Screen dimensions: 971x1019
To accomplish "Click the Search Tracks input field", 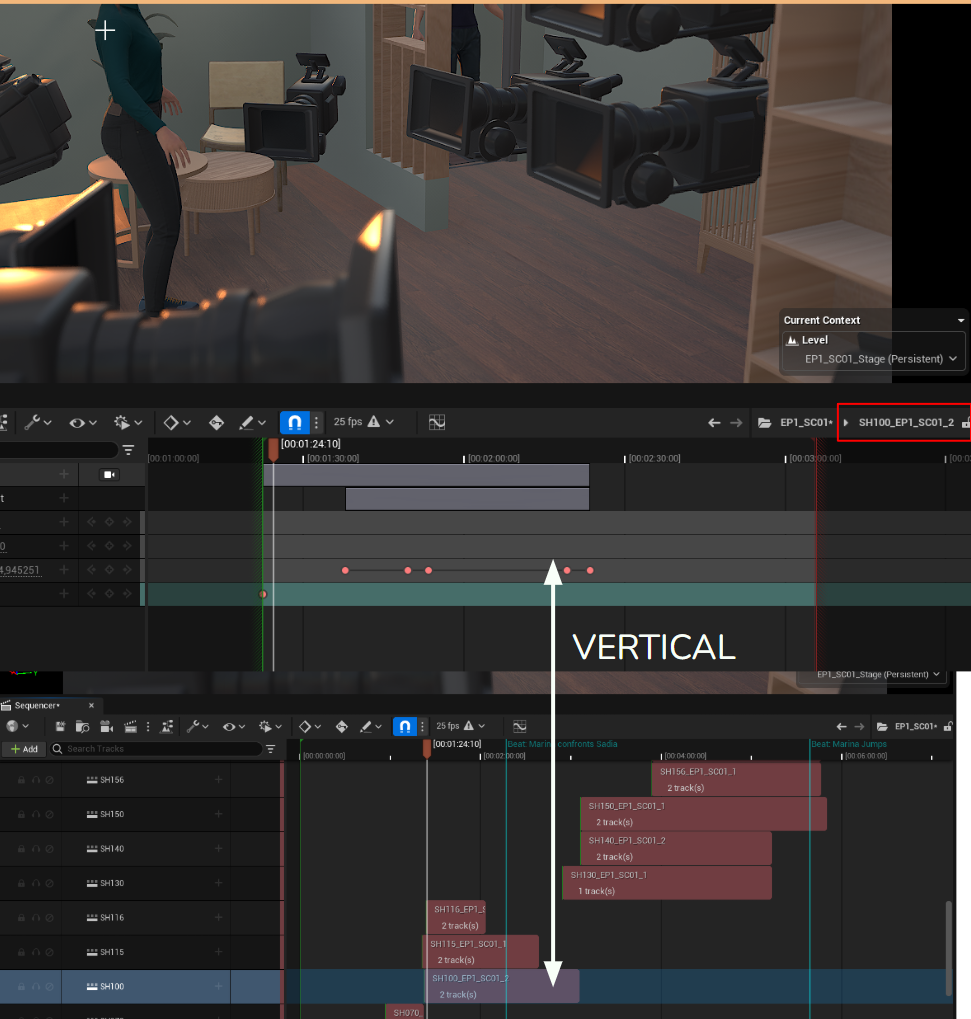I will tap(160, 749).
